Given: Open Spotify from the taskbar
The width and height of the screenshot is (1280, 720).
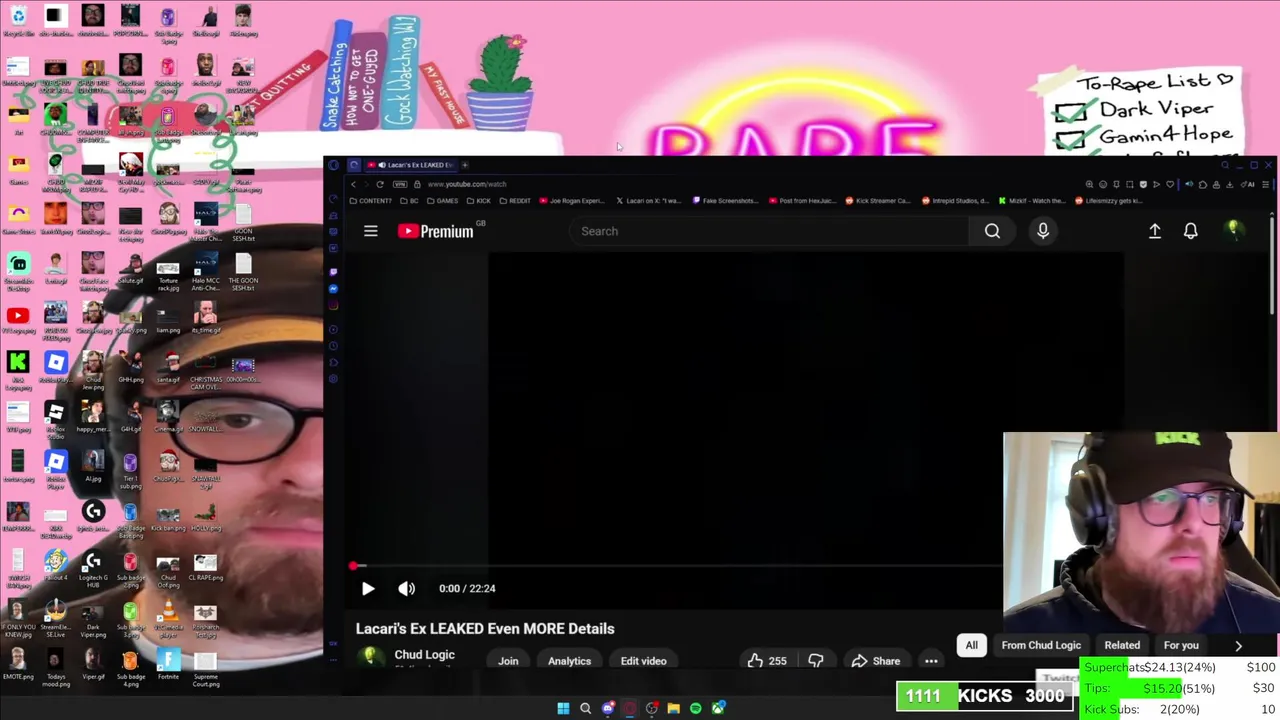Looking at the screenshot, I should click(x=695, y=708).
